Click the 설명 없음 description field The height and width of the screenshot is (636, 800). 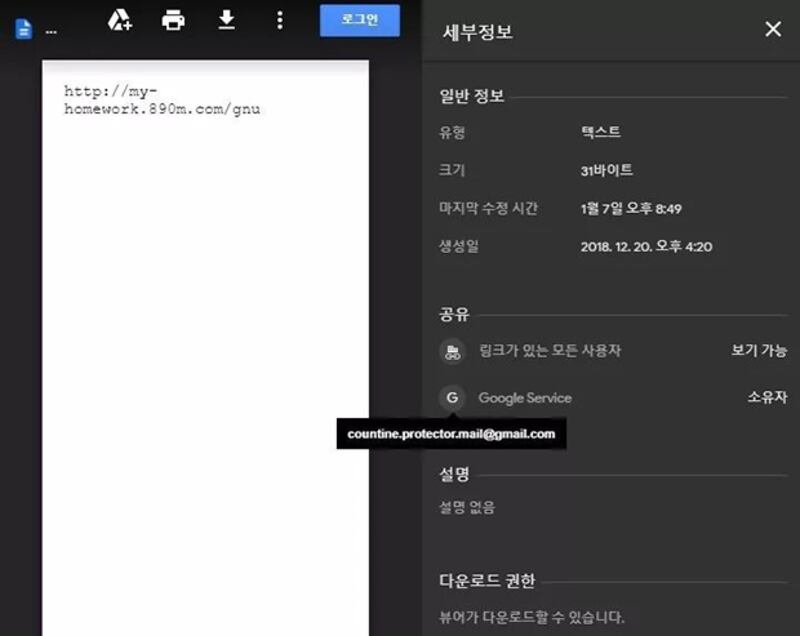[467, 507]
